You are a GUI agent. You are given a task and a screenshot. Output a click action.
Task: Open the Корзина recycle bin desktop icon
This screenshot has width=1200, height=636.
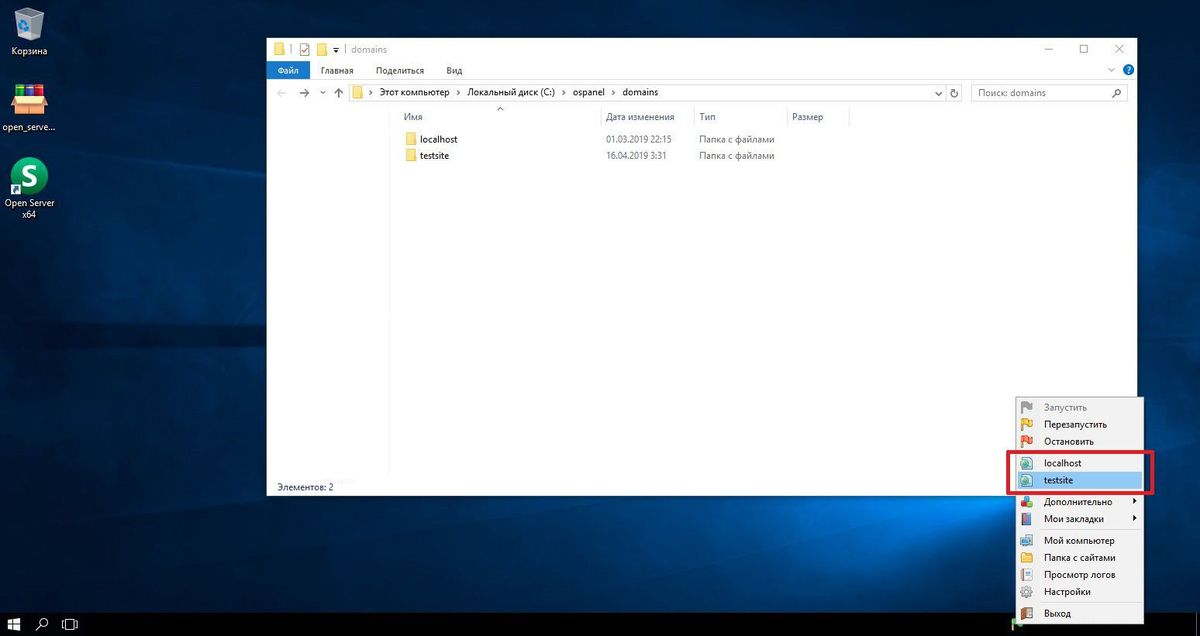(29, 31)
